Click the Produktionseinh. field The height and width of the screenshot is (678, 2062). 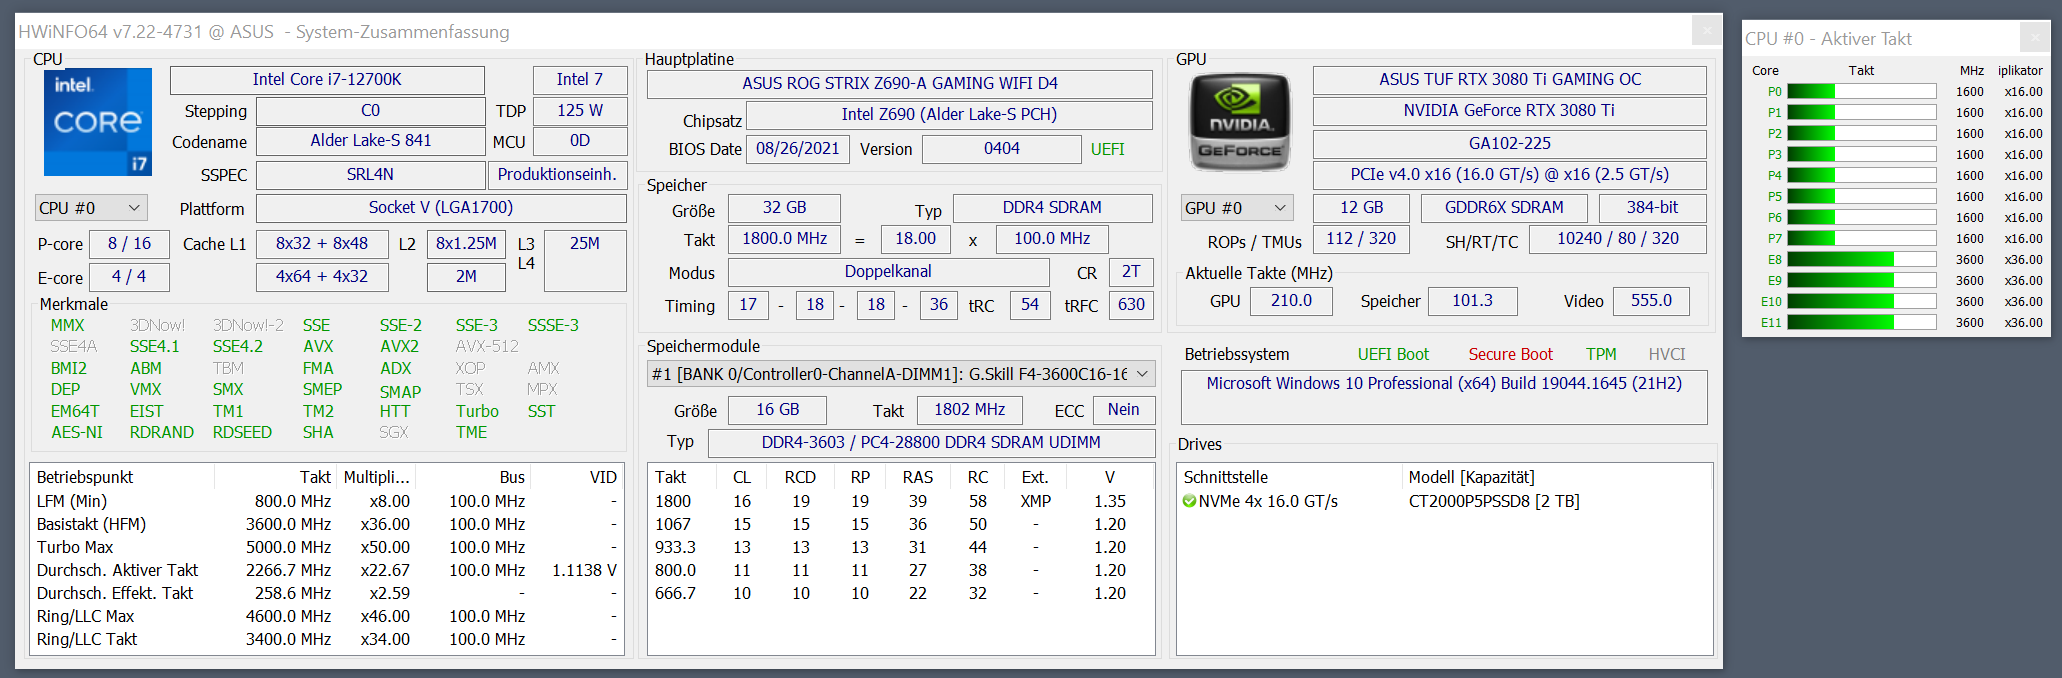(x=557, y=175)
